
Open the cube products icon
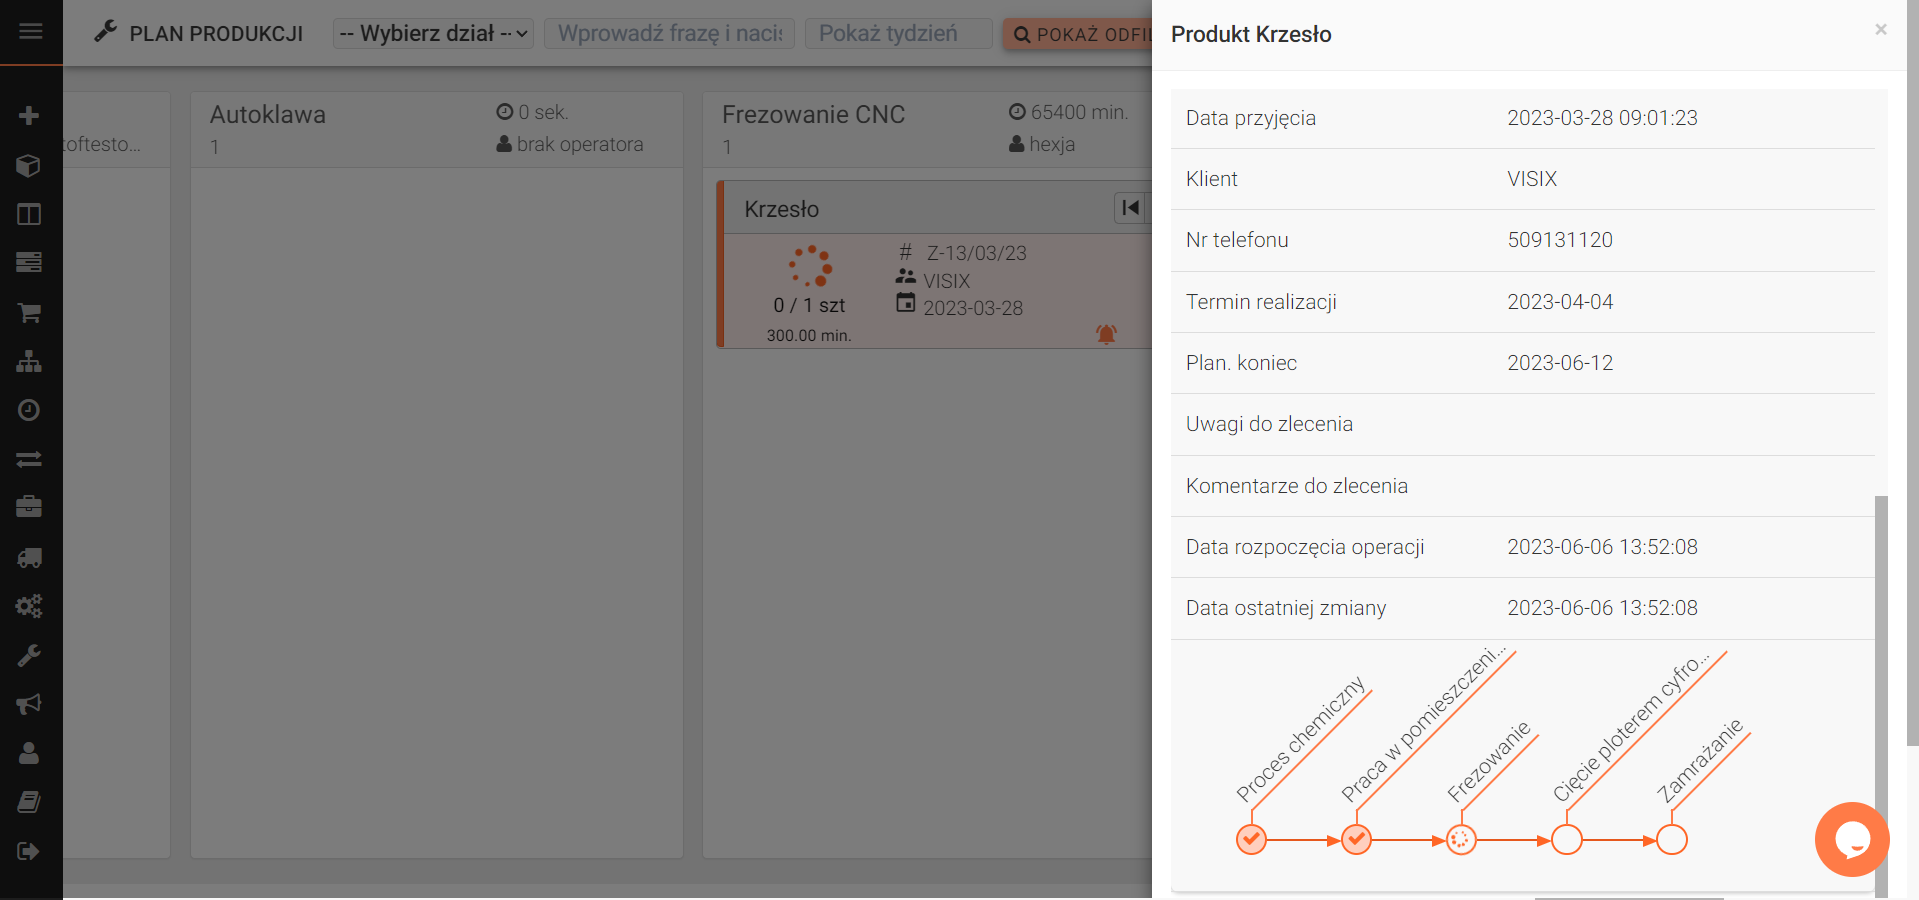click(29, 165)
